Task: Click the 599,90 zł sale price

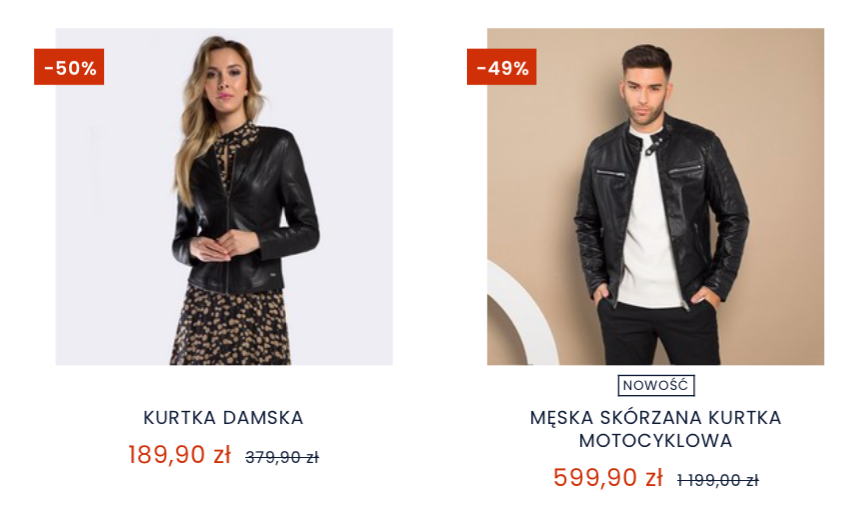Action: click(x=607, y=478)
